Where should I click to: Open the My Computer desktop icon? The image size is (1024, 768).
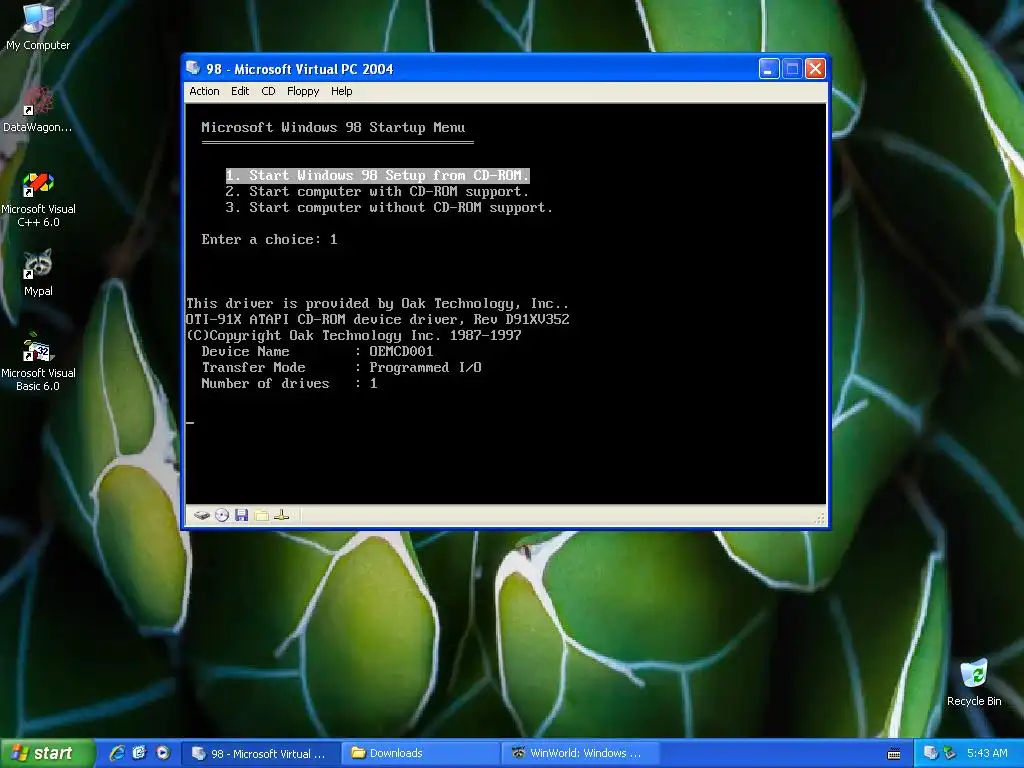38,27
